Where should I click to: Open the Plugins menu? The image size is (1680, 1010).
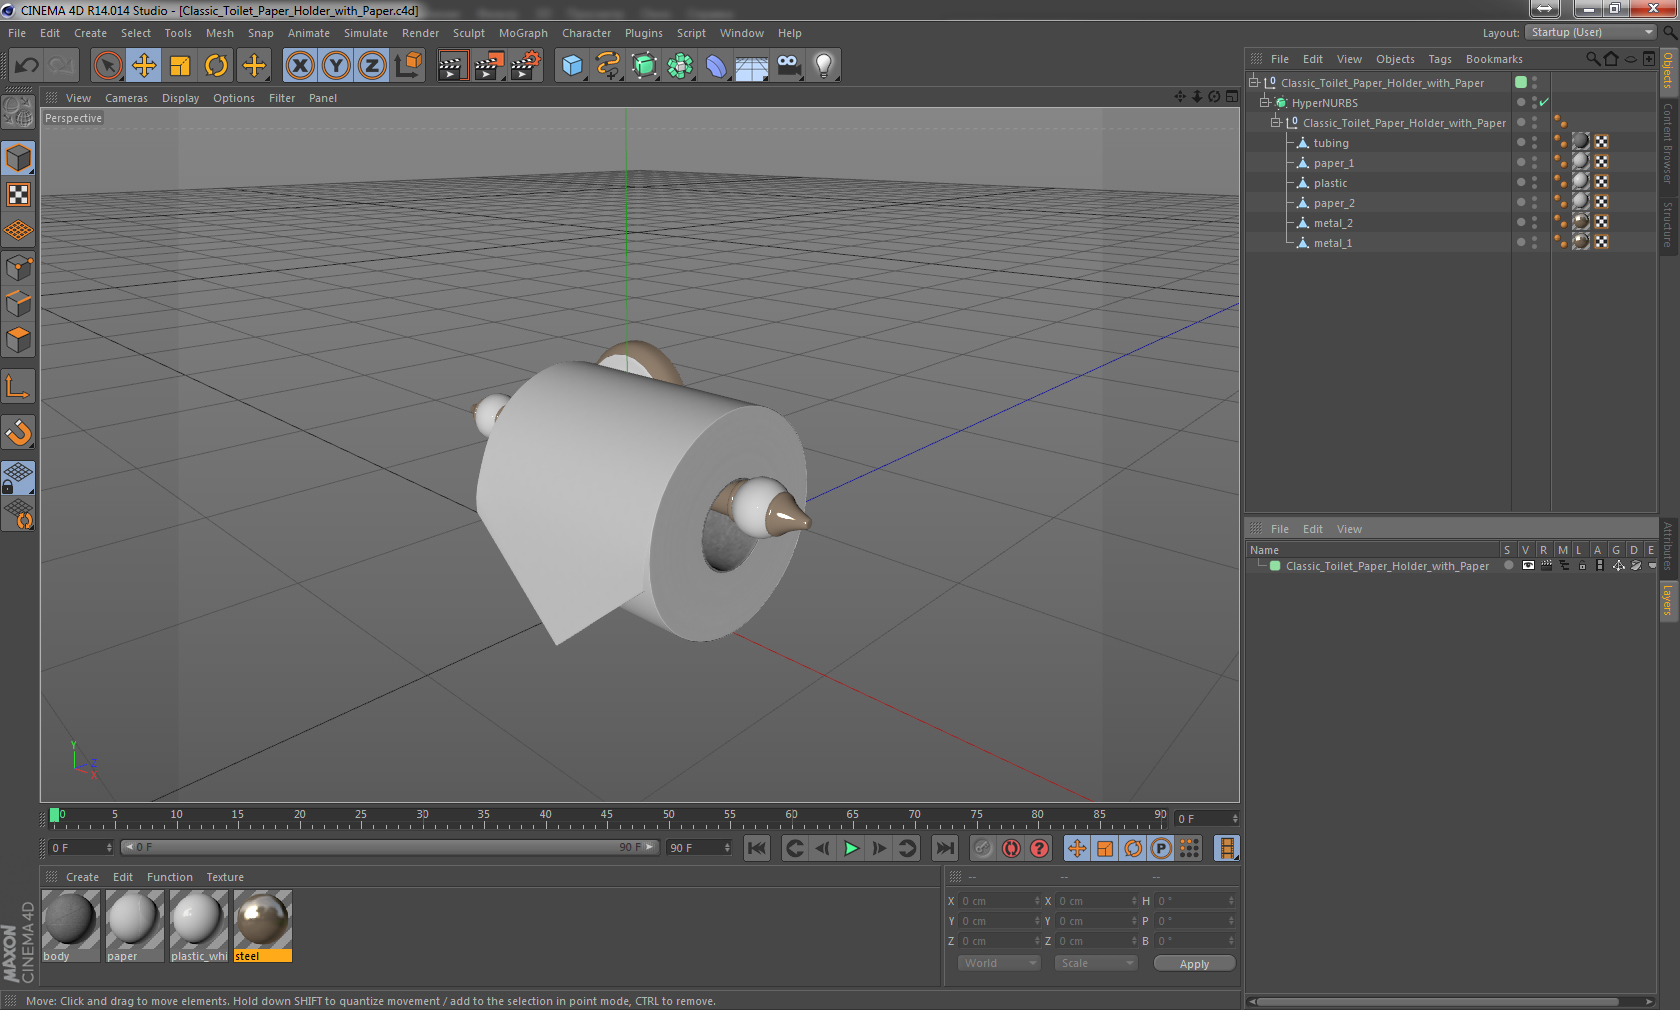pos(644,33)
